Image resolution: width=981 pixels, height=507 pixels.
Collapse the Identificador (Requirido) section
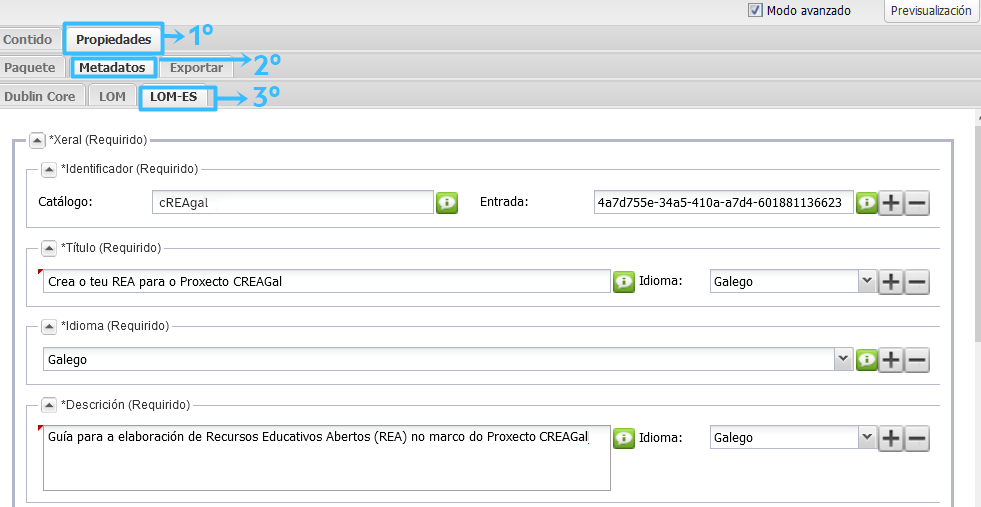(x=49, y=169)
